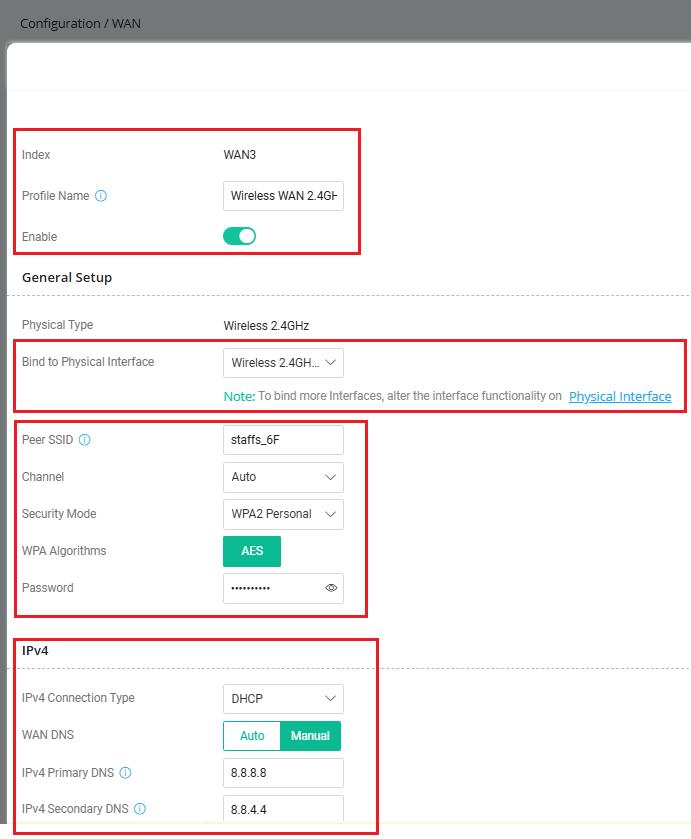
Task: Show the password with eye icon
Action: pyautogui.click(x=331, y=588)
